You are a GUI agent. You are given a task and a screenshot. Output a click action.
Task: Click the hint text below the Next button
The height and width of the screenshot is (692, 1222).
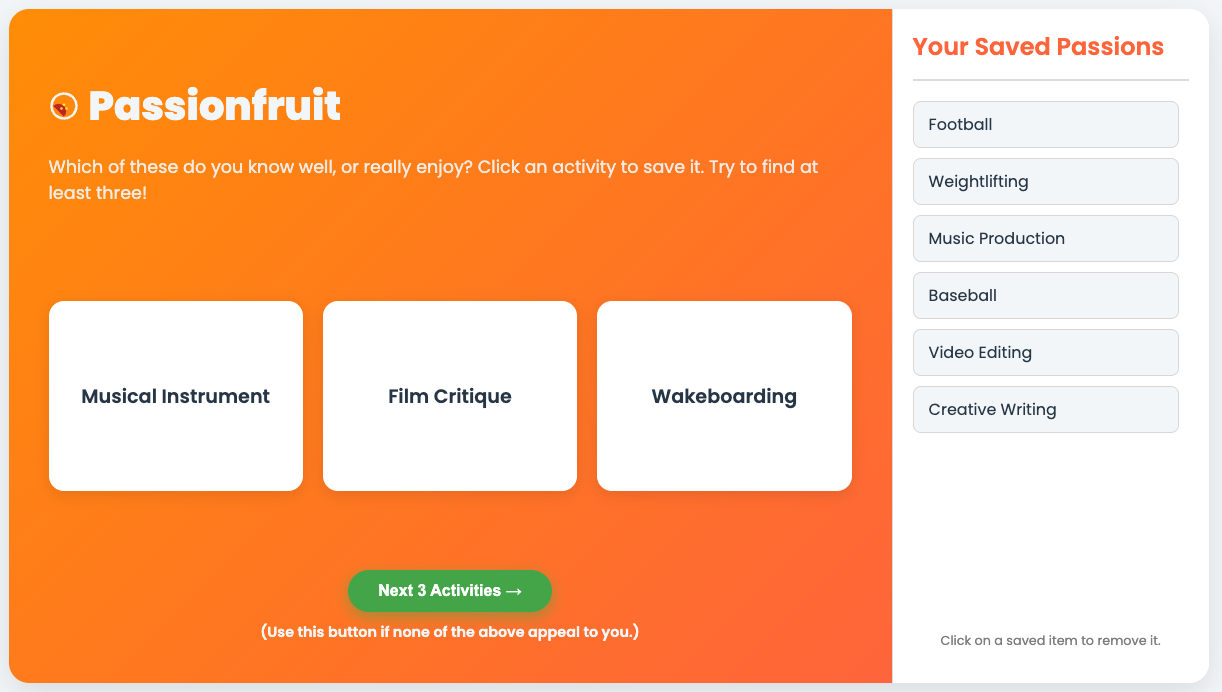(449, 631)
